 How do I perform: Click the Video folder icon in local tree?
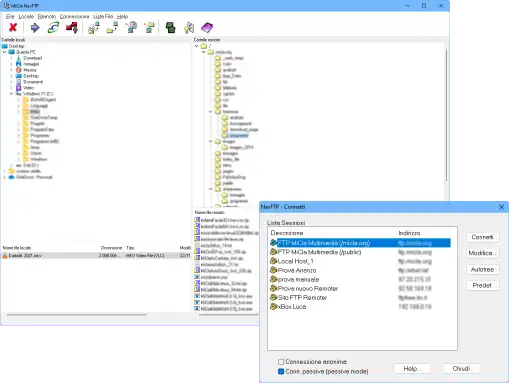point(19,88)
